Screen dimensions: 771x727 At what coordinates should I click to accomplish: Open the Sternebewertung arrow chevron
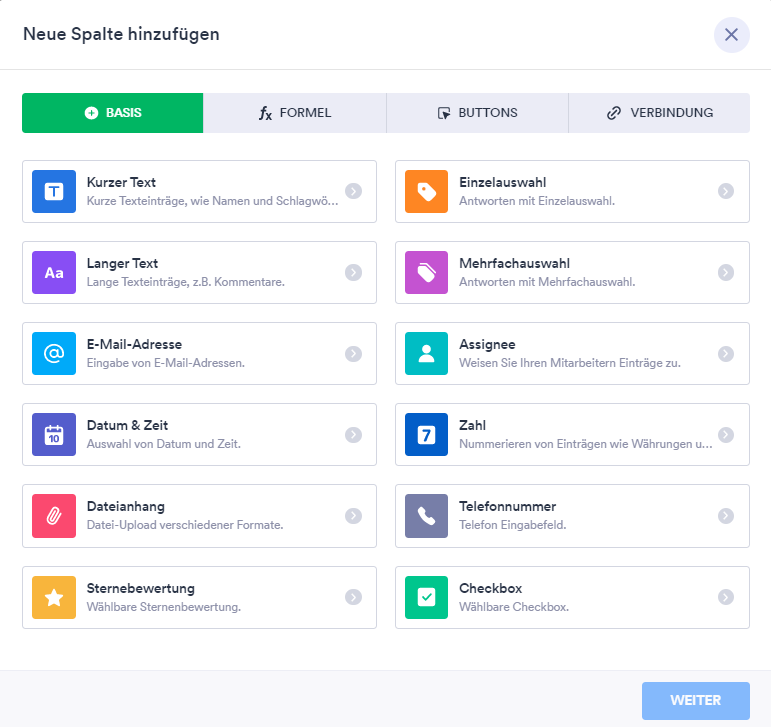(x=353, y=597)
